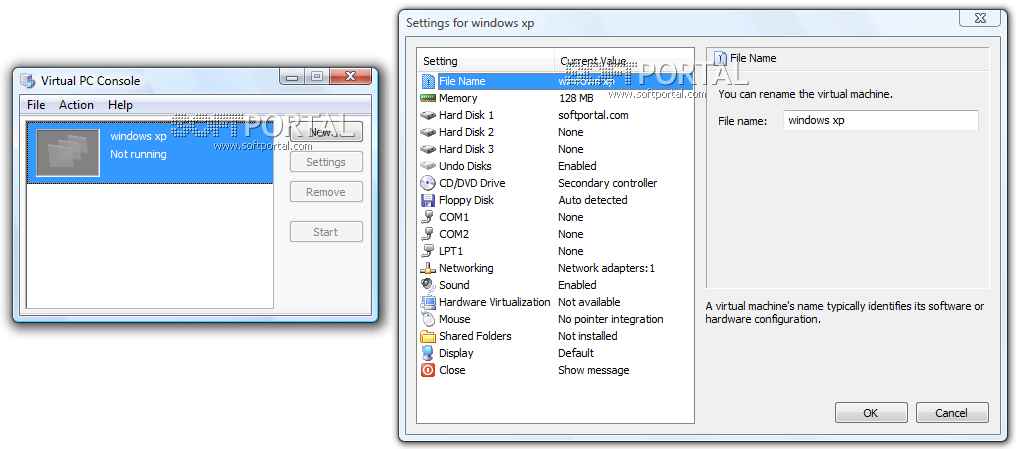
Task: Click the 'Auto detected' value
Action: pos(592,200)
